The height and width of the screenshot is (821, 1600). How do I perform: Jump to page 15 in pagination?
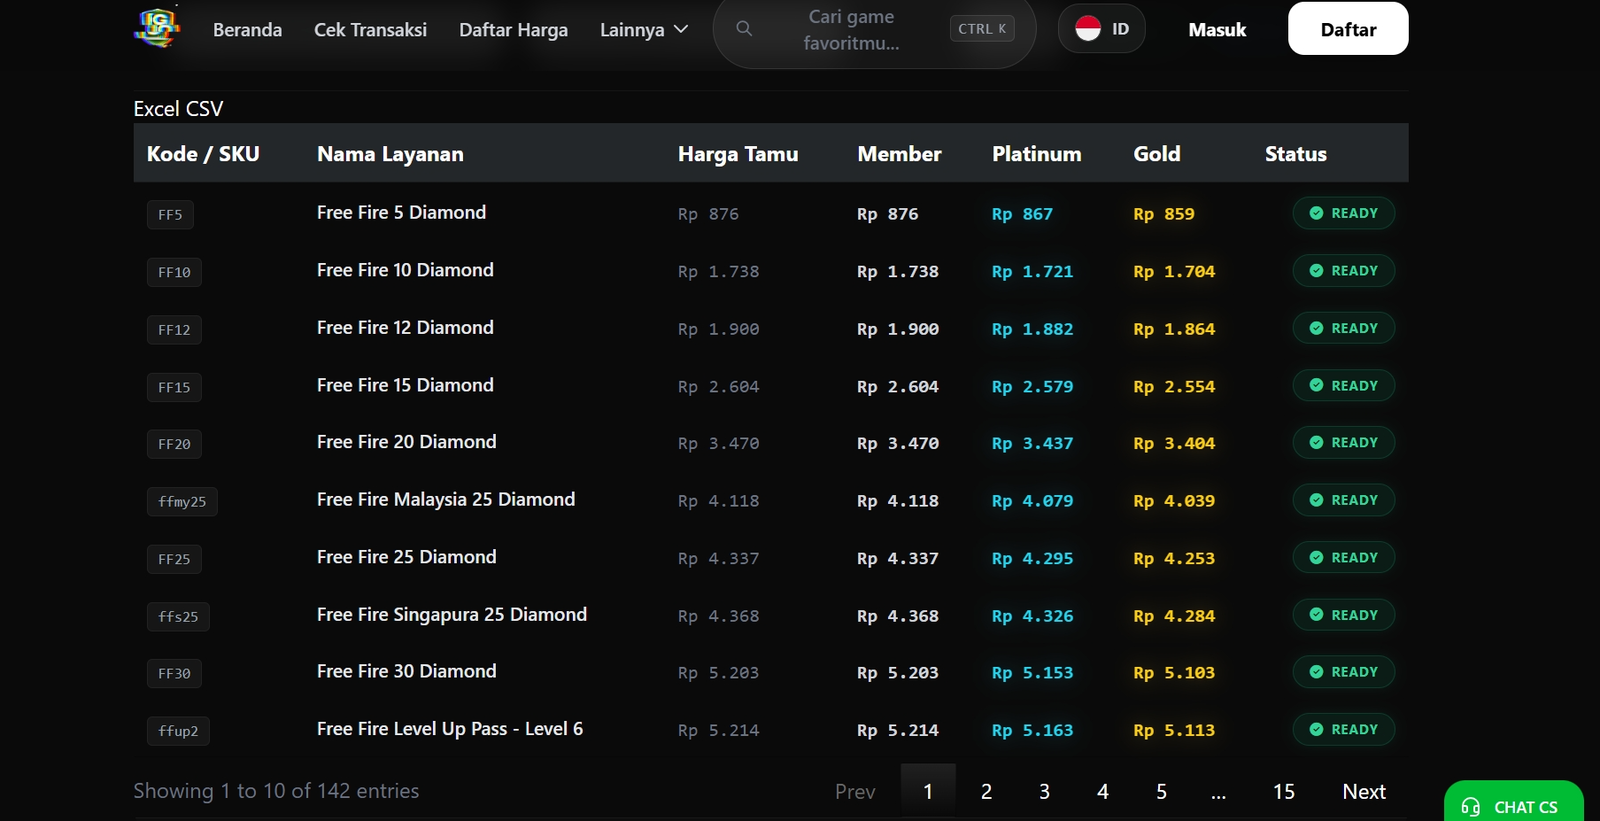pyautogui.click(x=1283, y=792)
